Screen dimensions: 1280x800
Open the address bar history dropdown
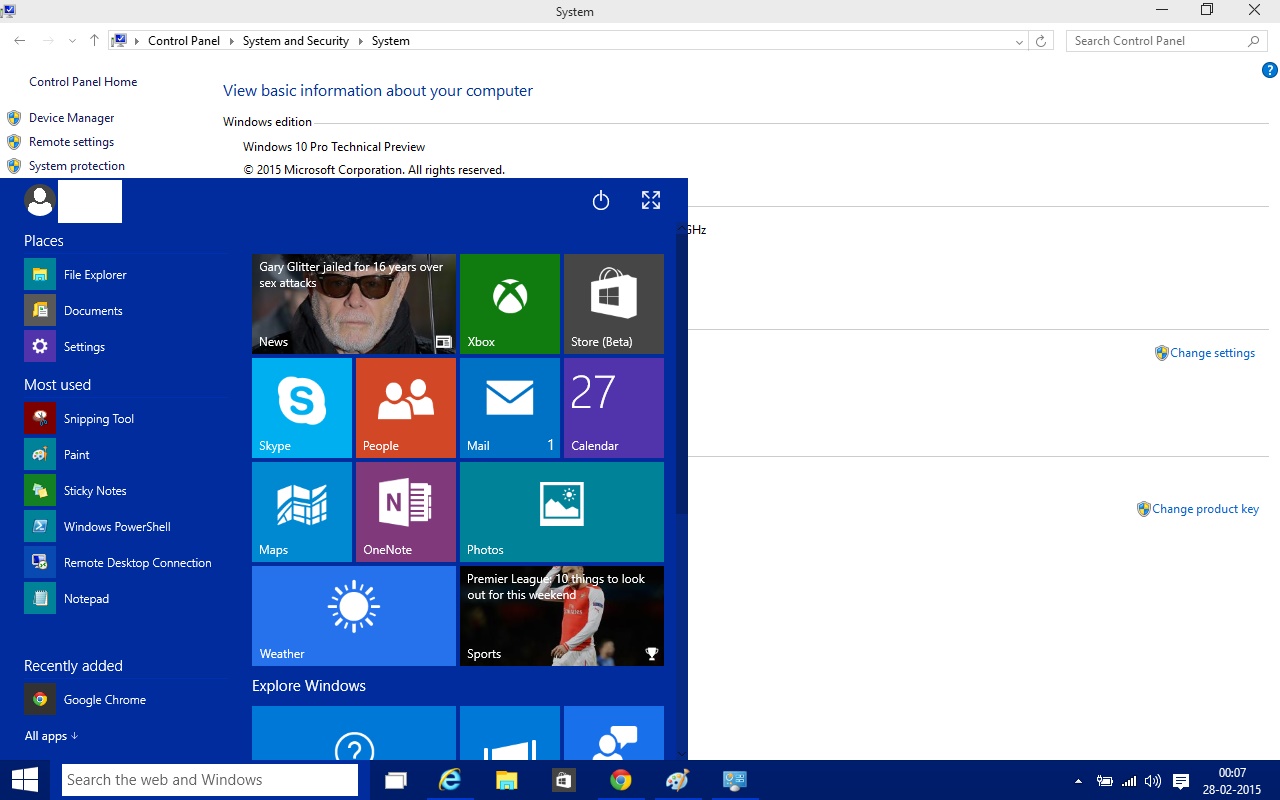click(x=1019, y=41)
